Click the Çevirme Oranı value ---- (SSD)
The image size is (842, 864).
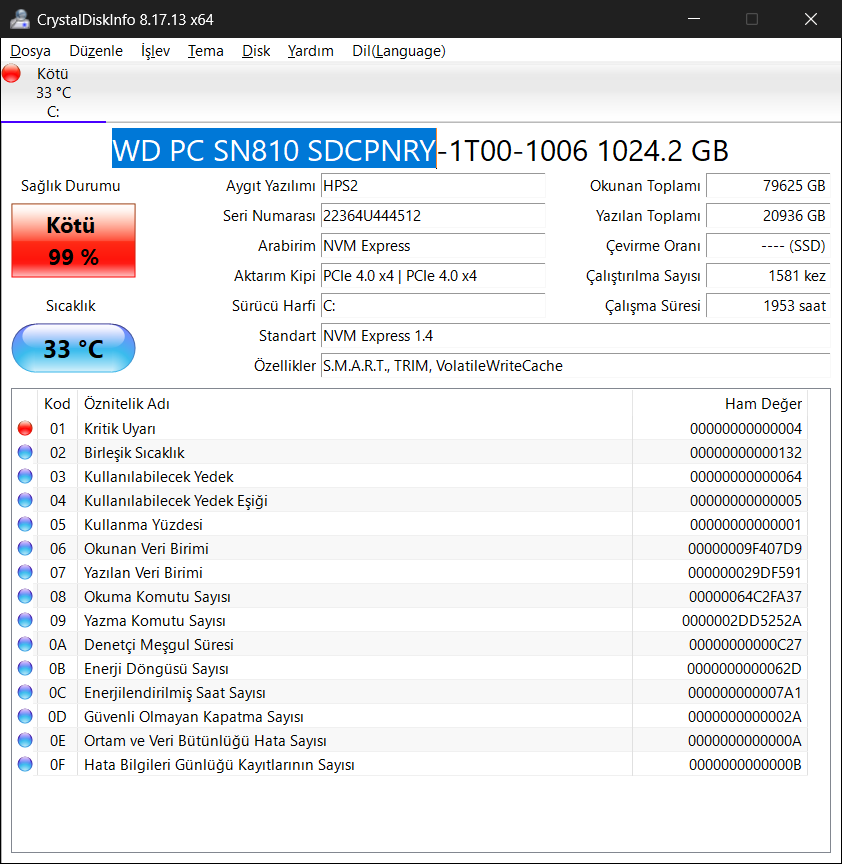pyautogui.click(x=768, y=246)
